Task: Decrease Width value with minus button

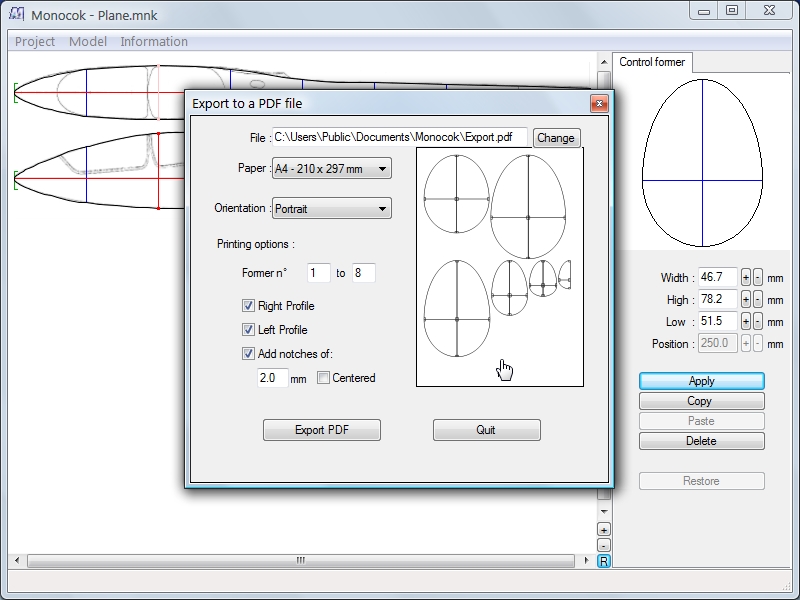Action: [x=758, y=278]
